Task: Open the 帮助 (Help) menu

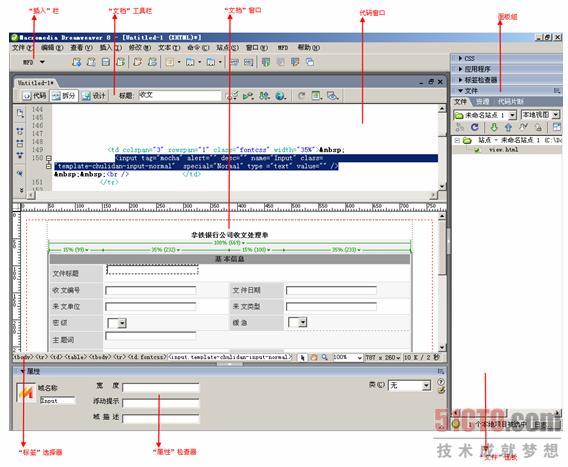Action: click(x=309, y=48)
